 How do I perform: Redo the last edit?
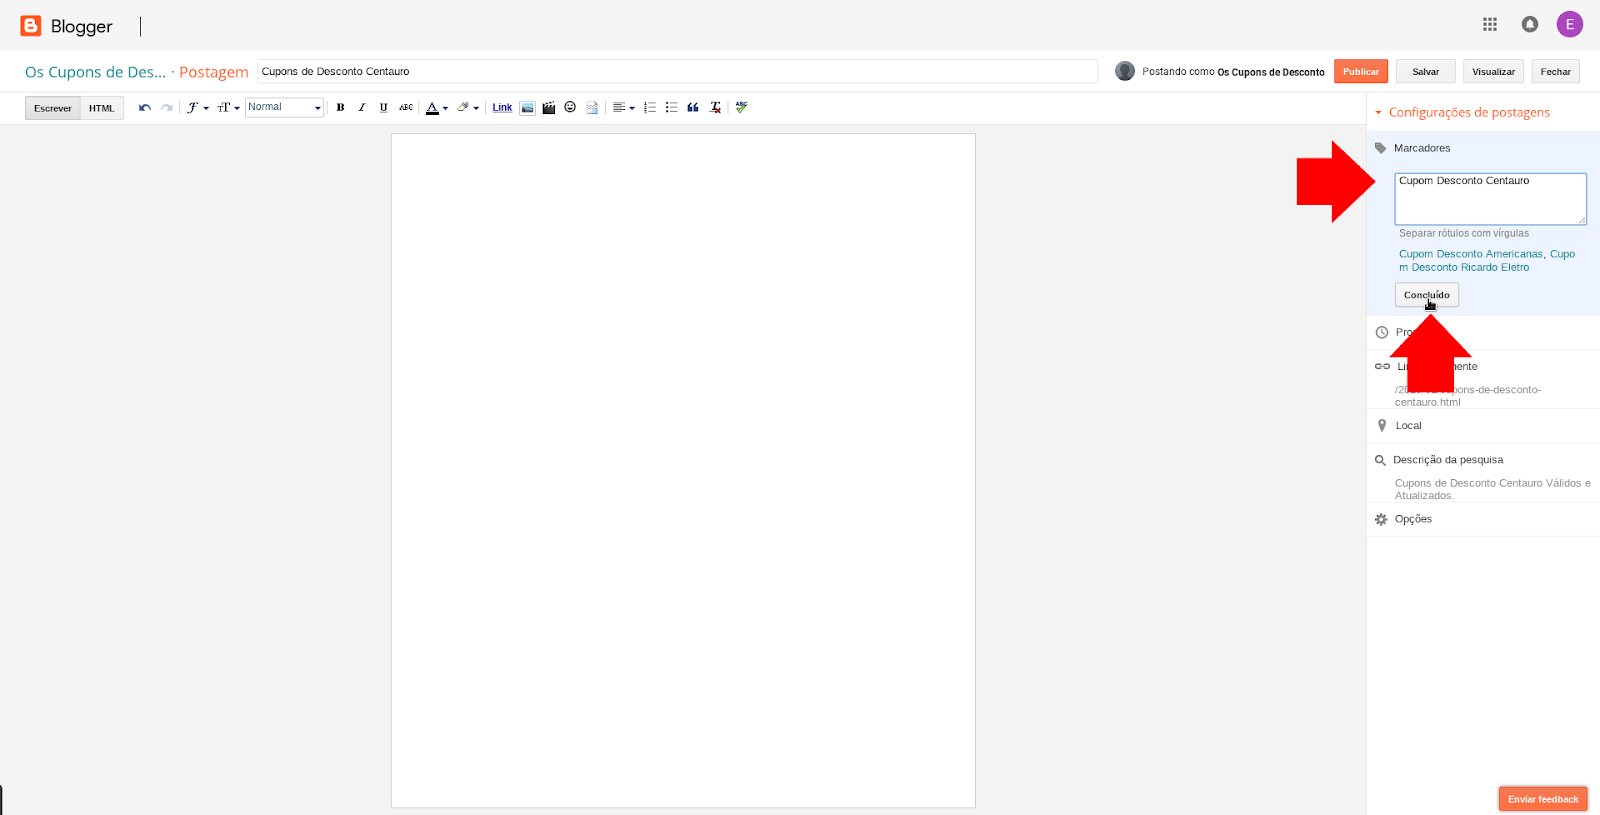tap(167, 108)
